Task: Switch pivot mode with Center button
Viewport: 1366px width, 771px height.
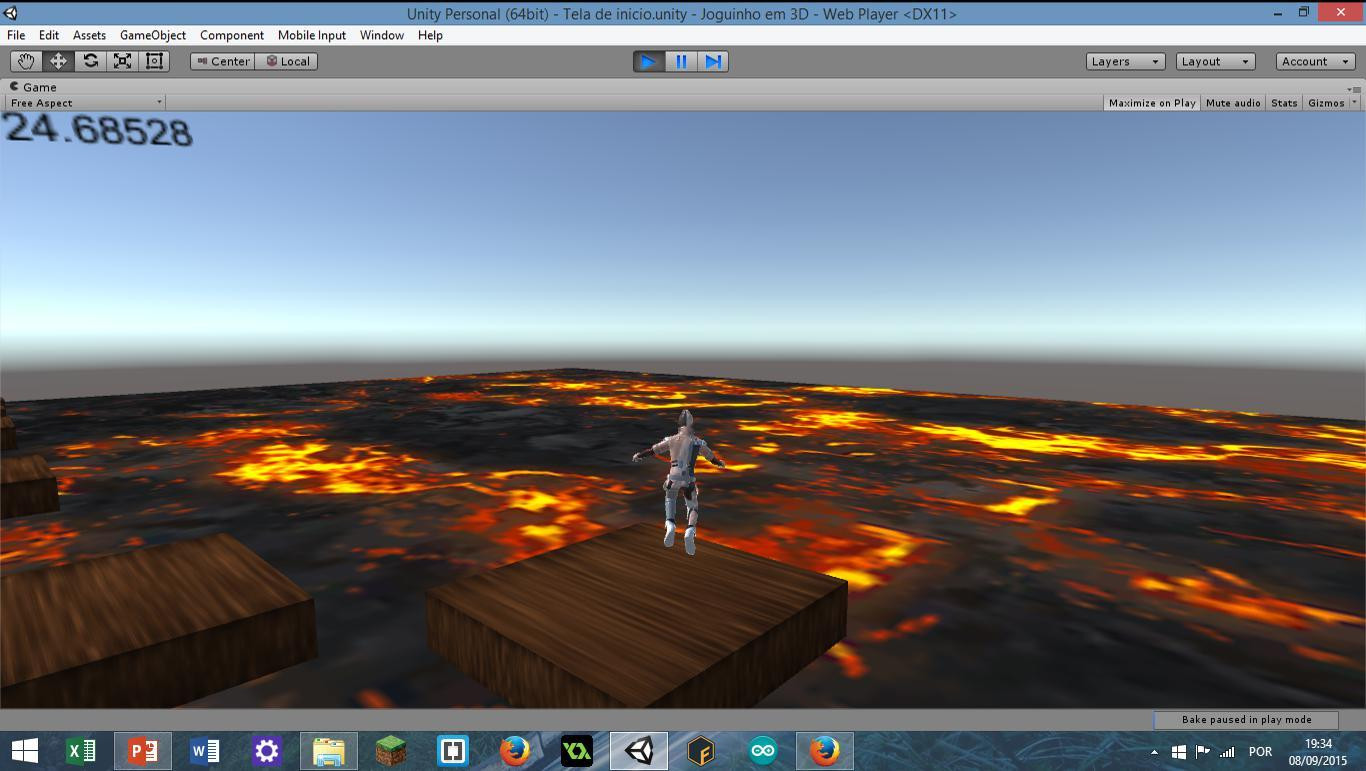Action: [223, 61]
